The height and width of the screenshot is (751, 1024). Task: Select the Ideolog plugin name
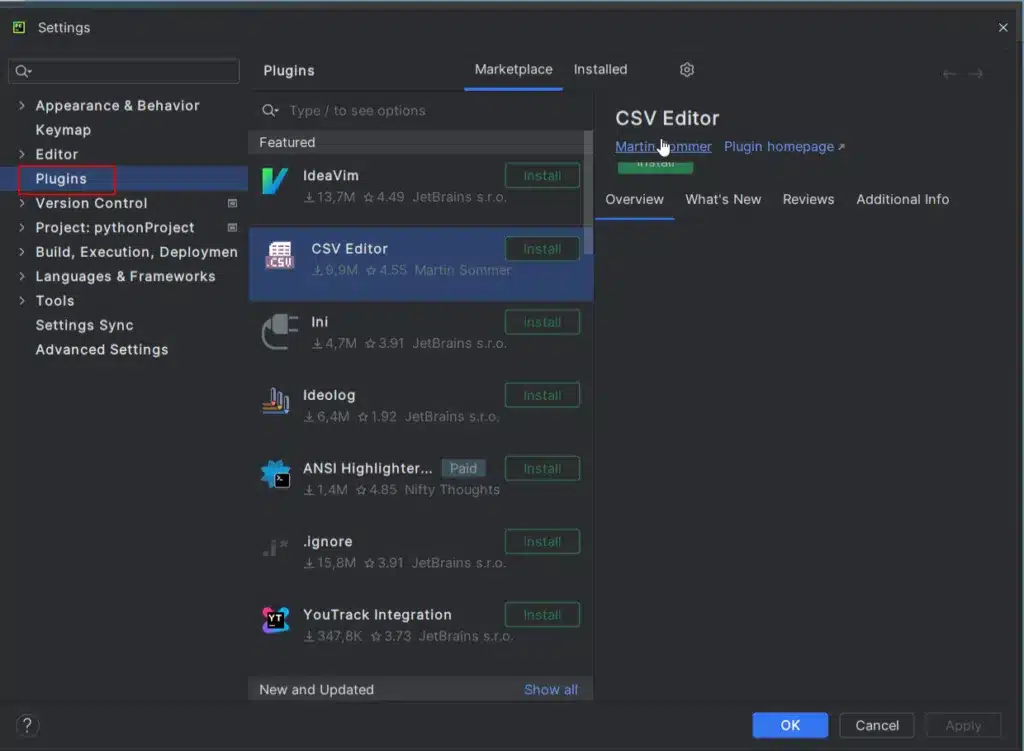329,395
